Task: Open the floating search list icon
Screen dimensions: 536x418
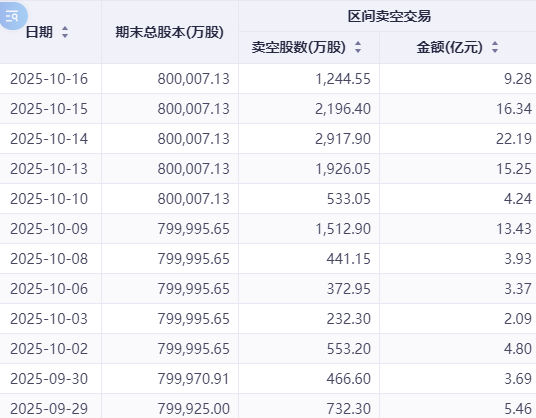Action: 13,16
